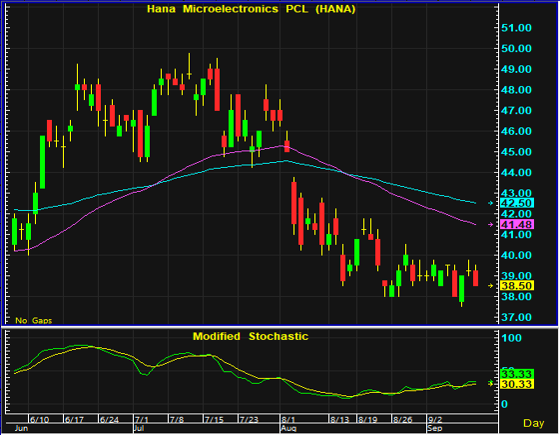This screenshot has height=435, width=560.
Task: Click the yellow 30.33 stochastic value tag
Action: click(x=517, y=384)
